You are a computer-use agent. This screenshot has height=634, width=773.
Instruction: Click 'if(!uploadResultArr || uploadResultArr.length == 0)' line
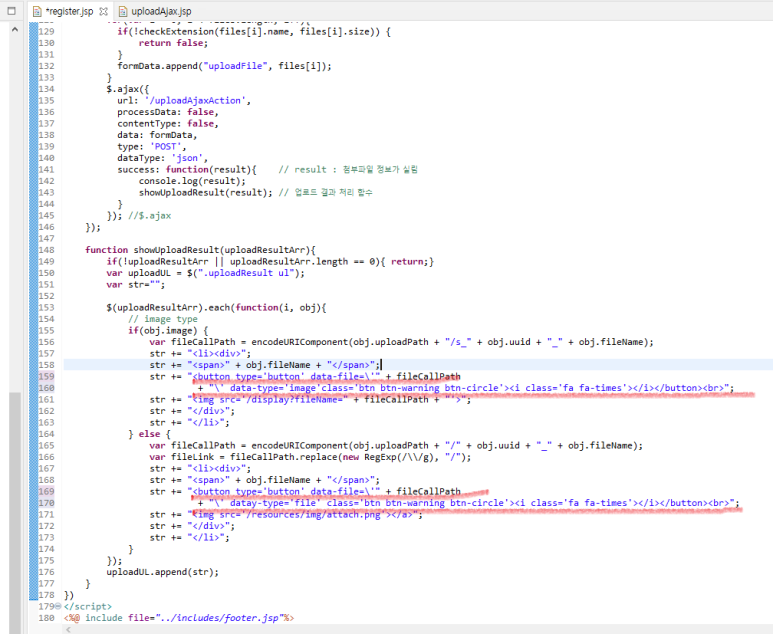click(270, 261)
